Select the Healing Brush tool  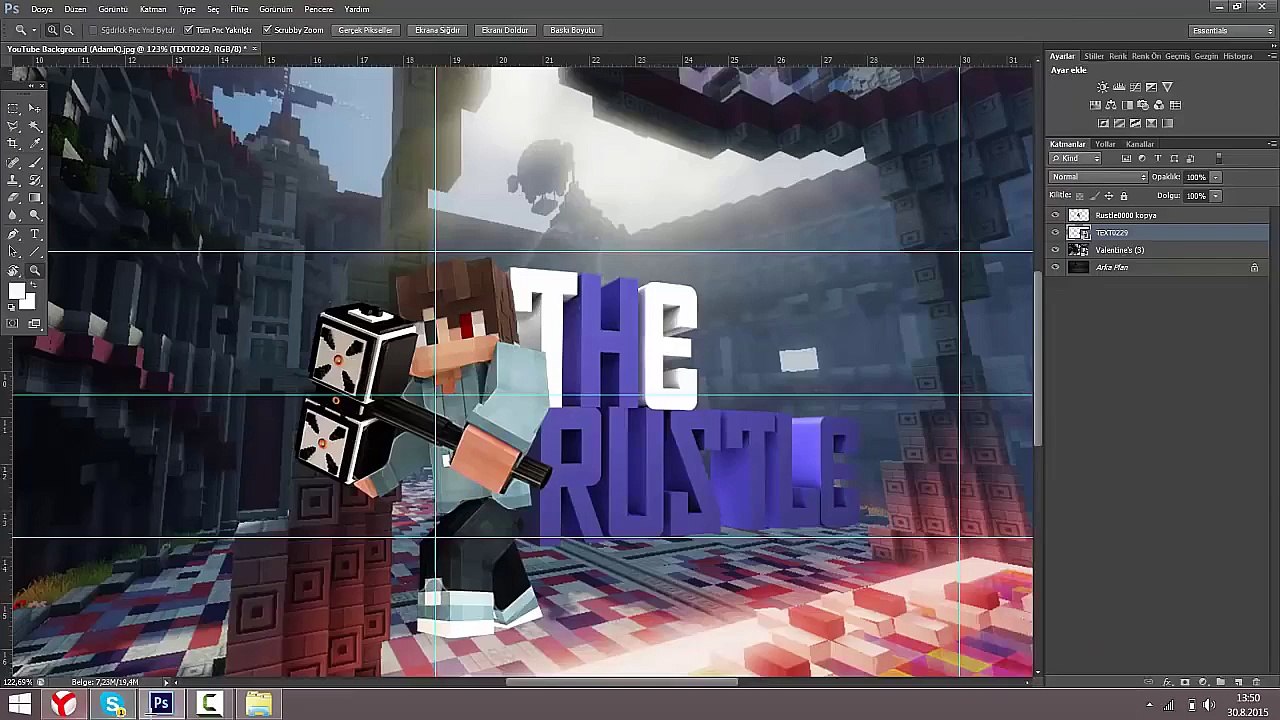point(13,162)
